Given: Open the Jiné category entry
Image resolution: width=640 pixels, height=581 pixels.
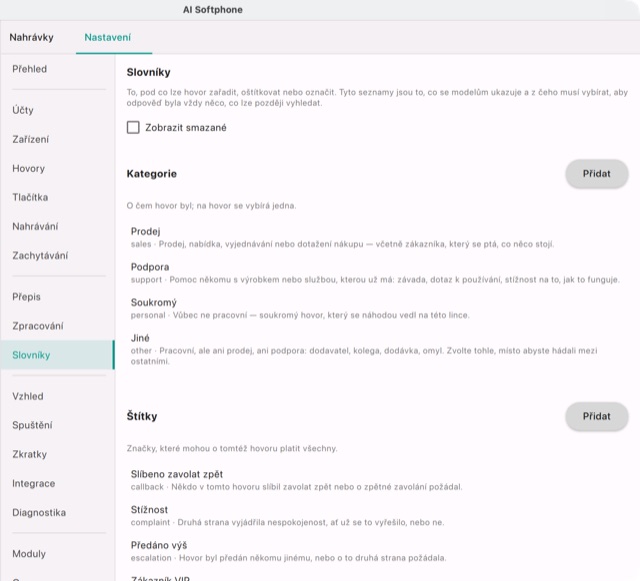Looking at the screenshot, I should pyautogui.click(x=378, y=349).
